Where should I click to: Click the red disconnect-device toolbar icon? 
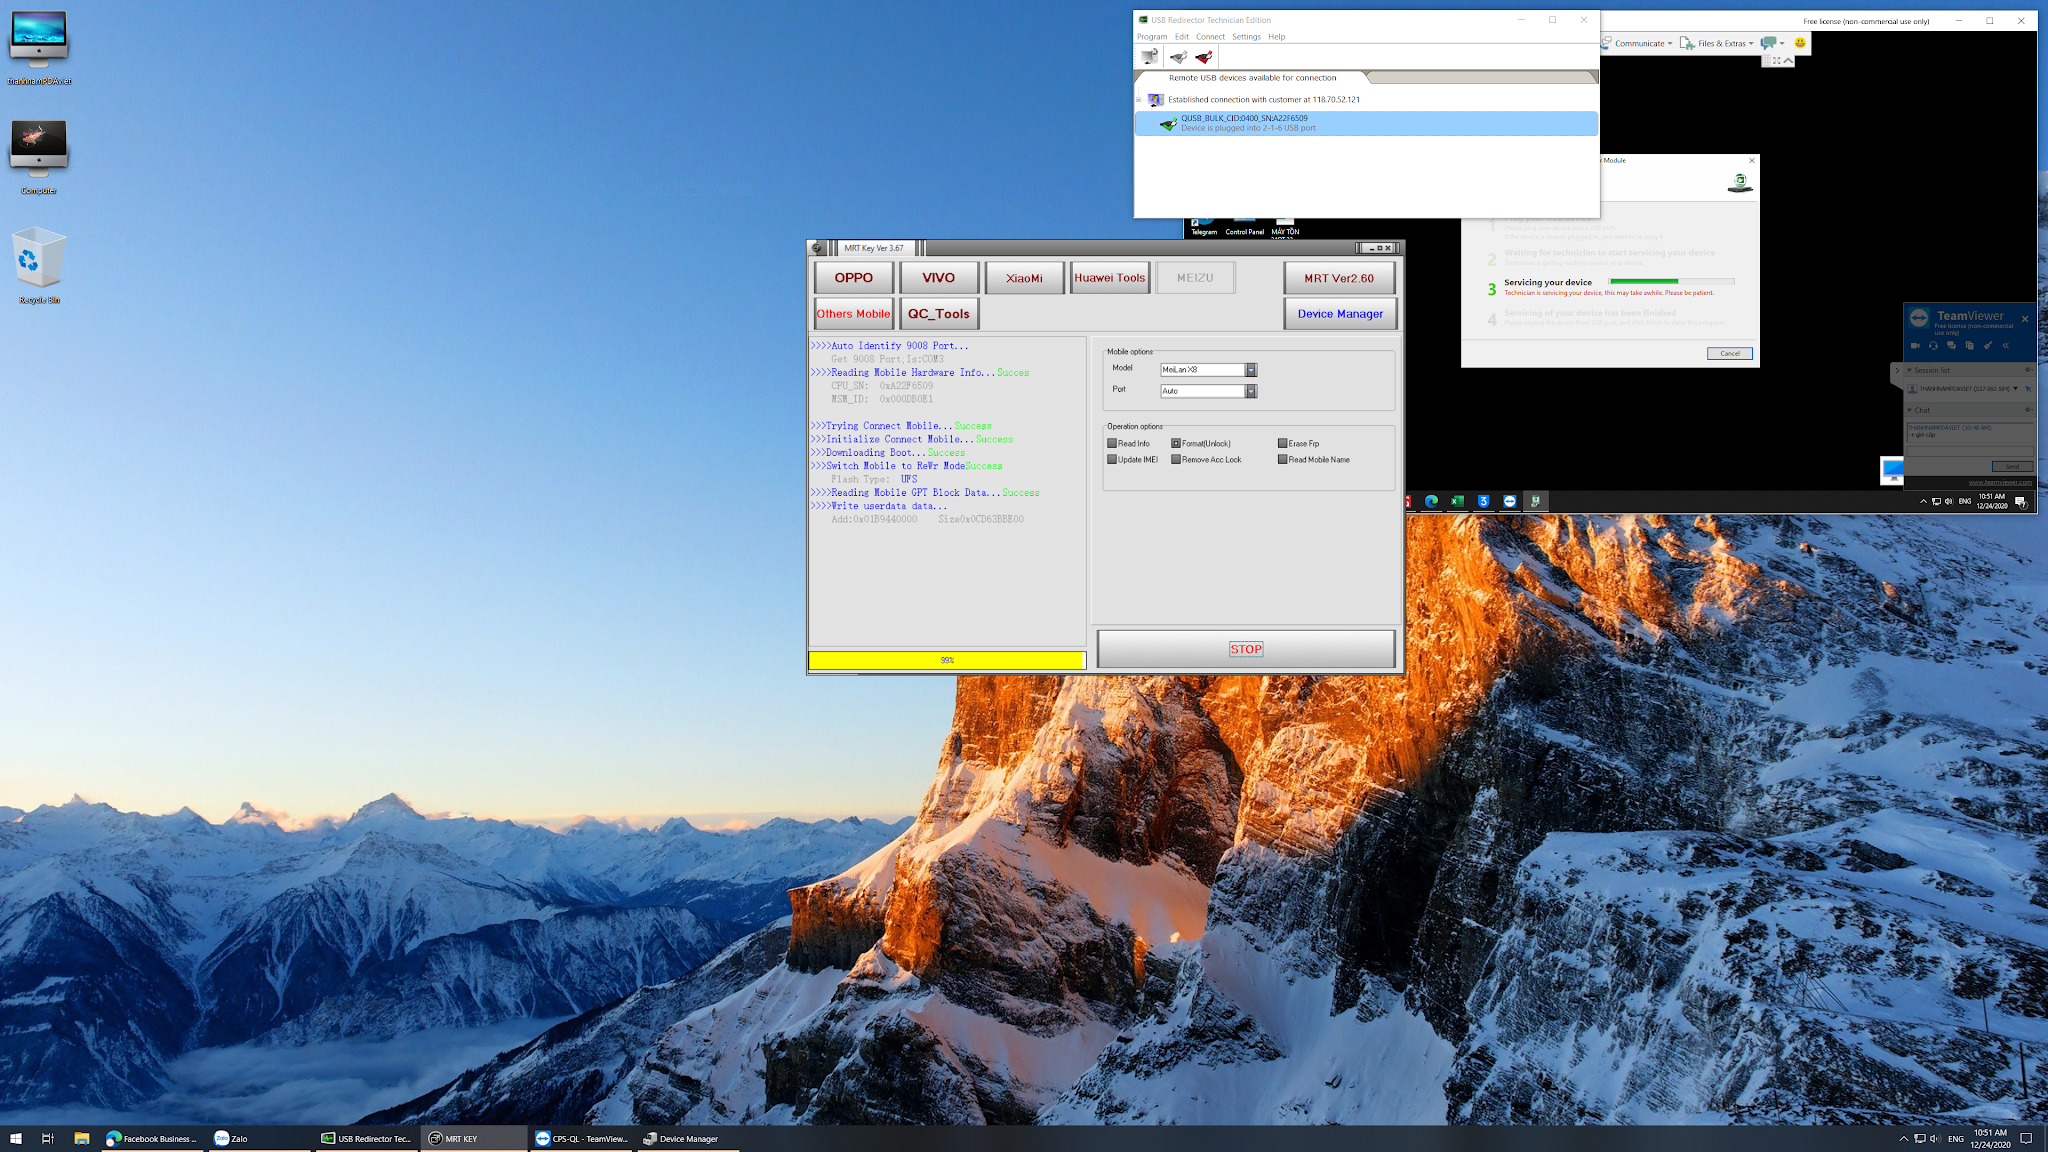[x=1204, y=57]
